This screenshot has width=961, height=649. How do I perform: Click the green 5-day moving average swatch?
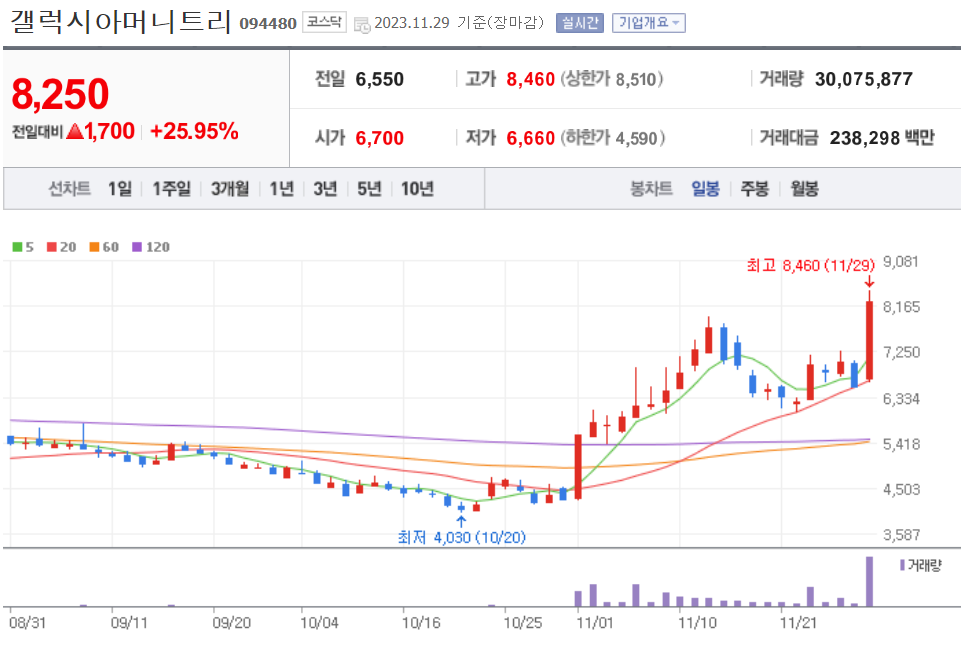tap(17, 247)
